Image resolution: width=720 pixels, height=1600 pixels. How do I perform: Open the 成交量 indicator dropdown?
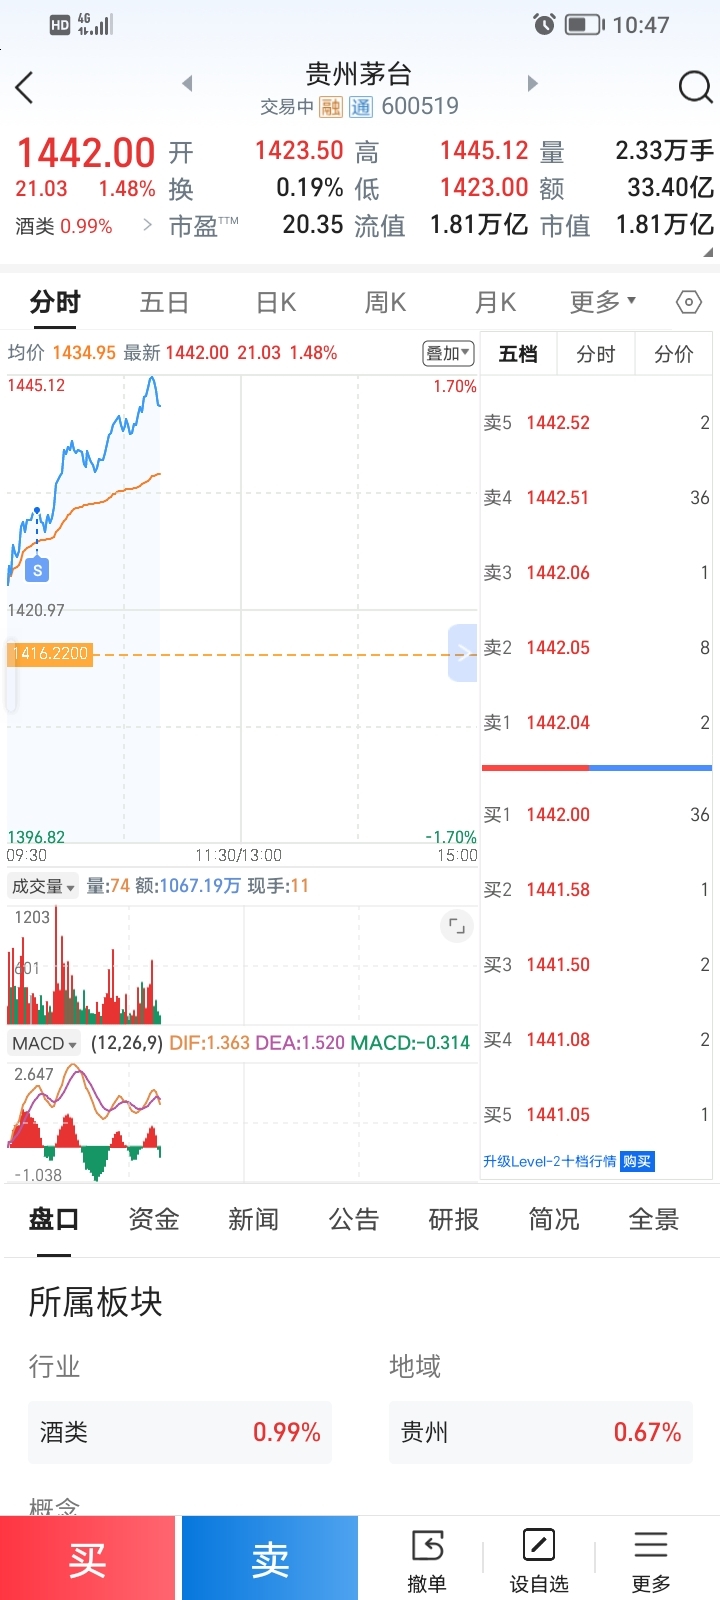coord(43,886)
